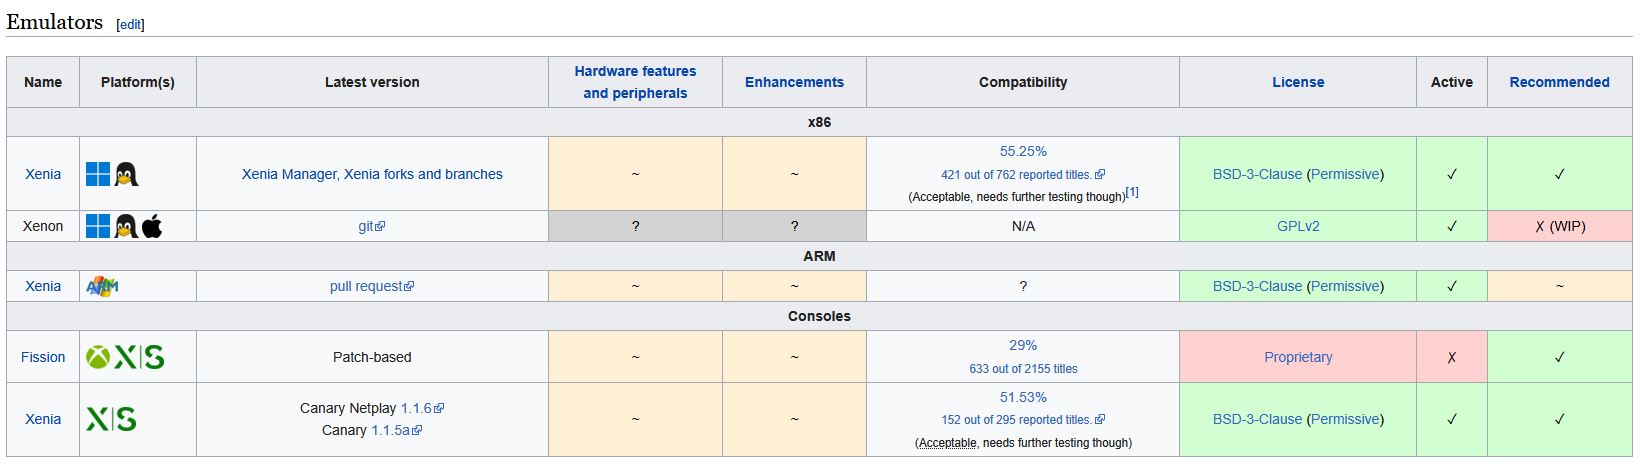Edit the Emulators section
This screenshot has height=475, width=1644.
point(131,25)
